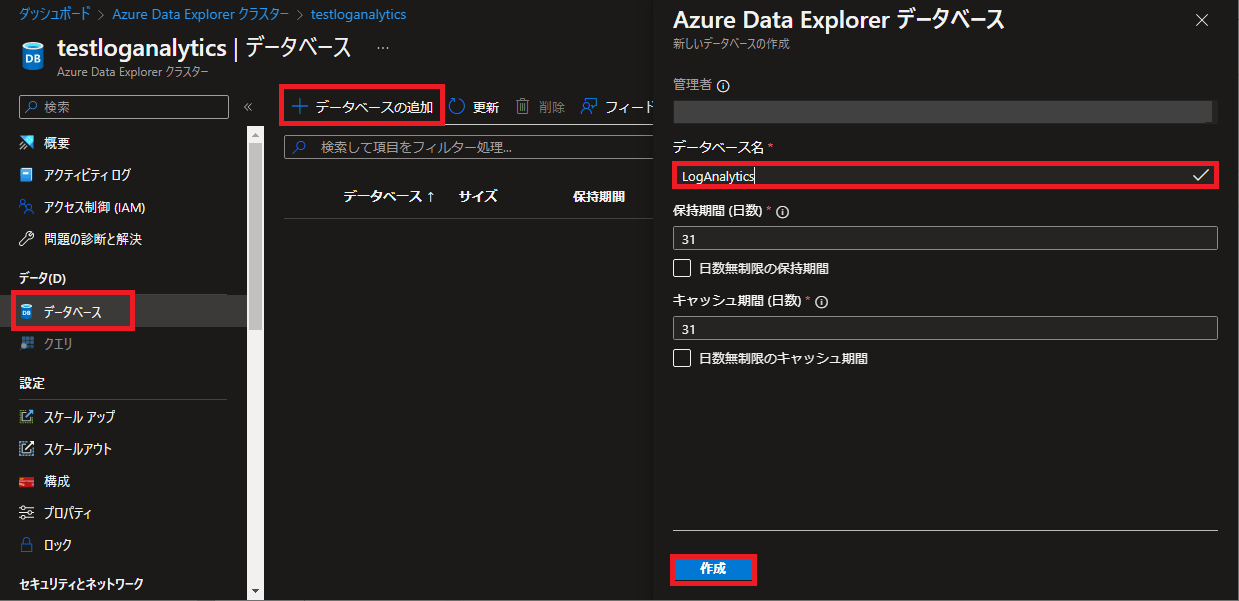
Task: Click the 削除 trash icon
Action: [522, 107]
